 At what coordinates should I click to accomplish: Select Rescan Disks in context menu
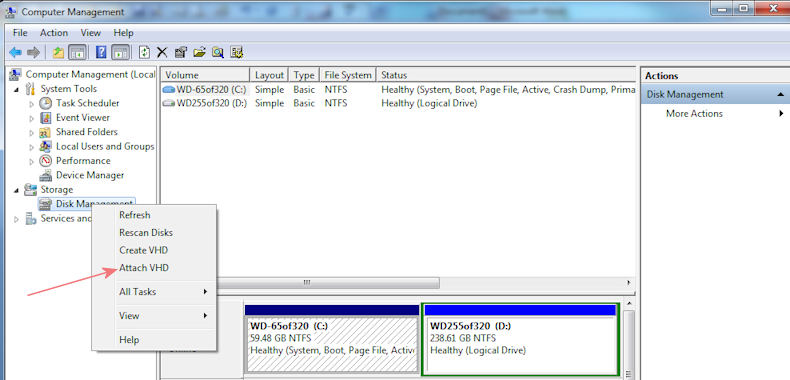146,233
